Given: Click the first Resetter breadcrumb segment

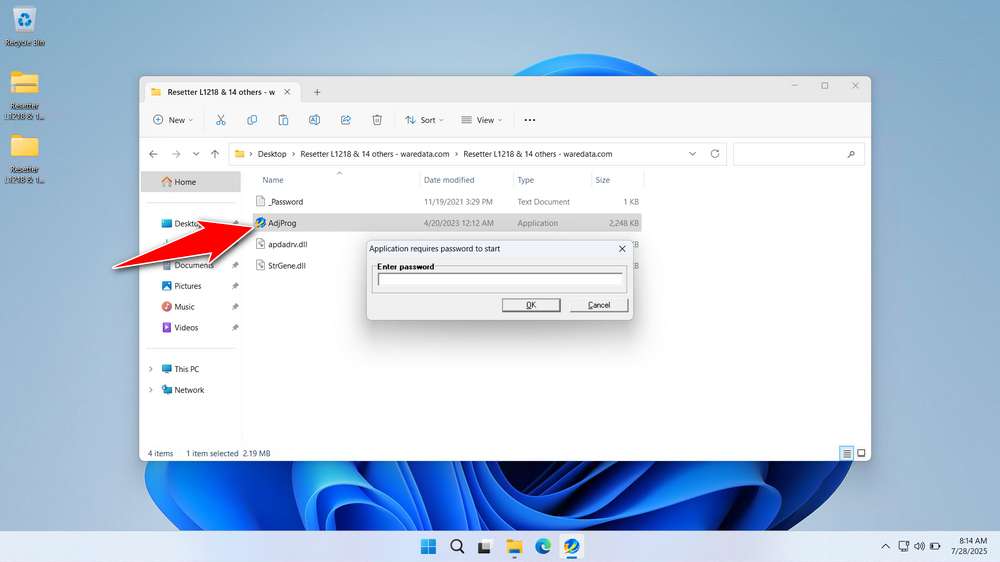Looking at the screenshot, I should 374,154.
